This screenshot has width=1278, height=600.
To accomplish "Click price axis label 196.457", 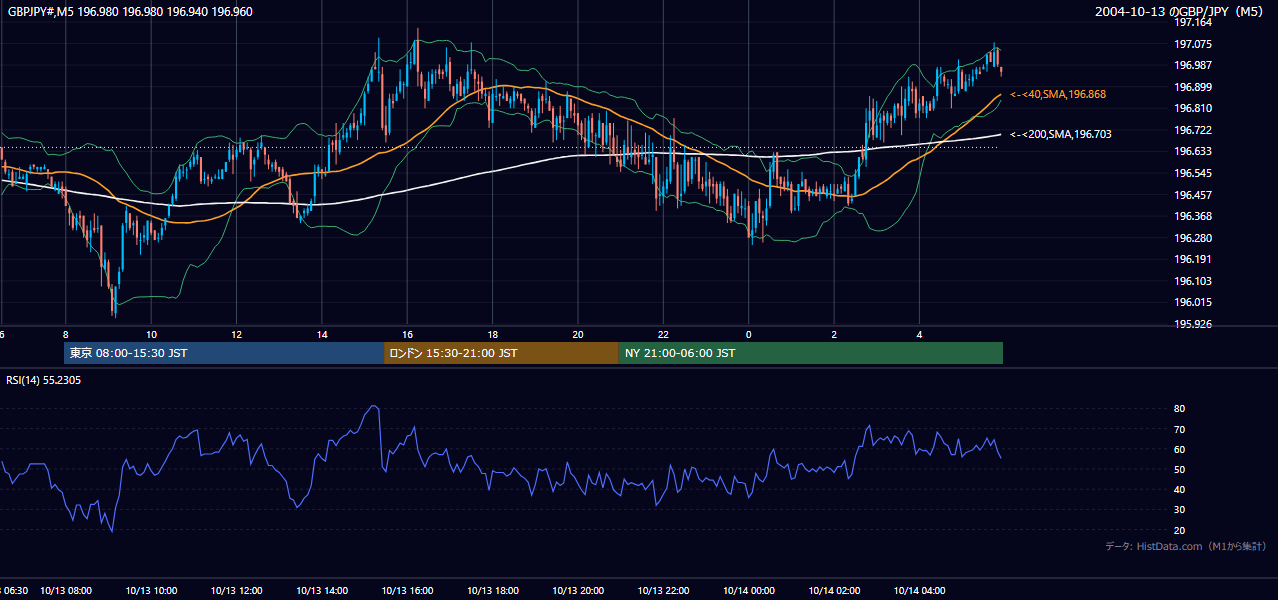I will click(1194, 195).
